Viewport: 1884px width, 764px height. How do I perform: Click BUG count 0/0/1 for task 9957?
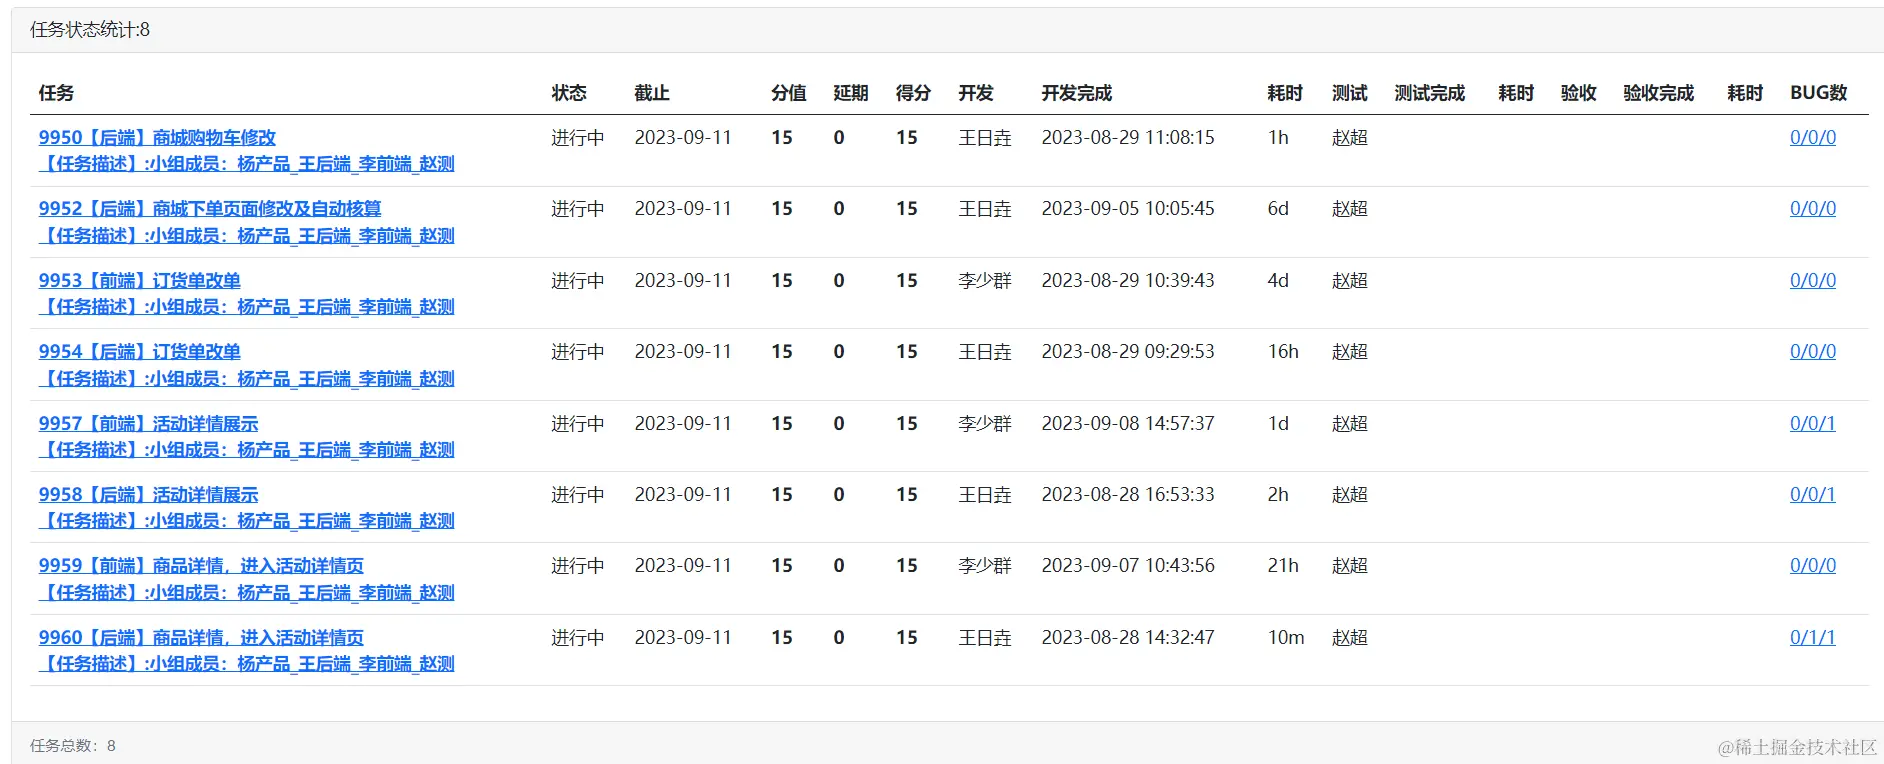click(1812, 424)
